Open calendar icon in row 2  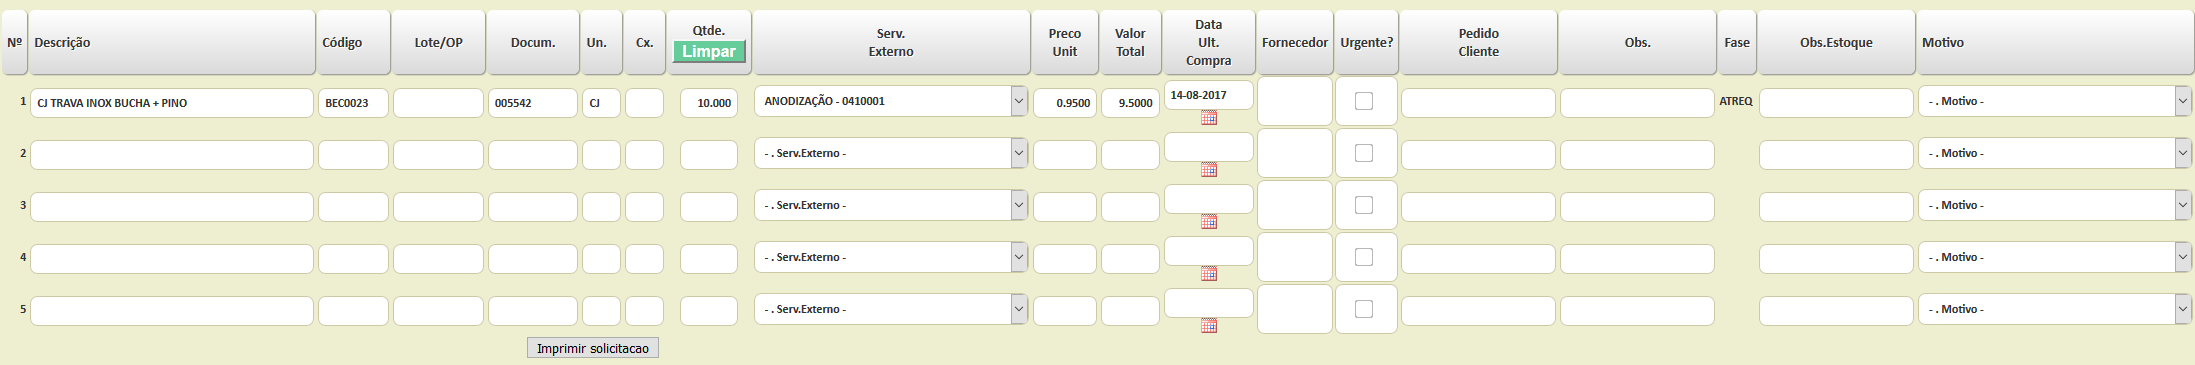(1209, 170)
